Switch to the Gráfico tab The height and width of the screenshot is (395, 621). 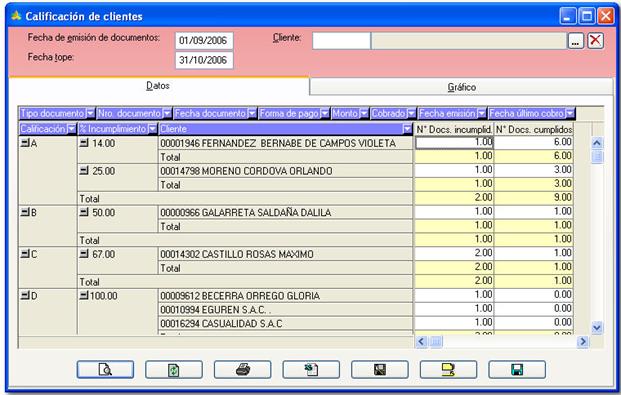(461, 87)
